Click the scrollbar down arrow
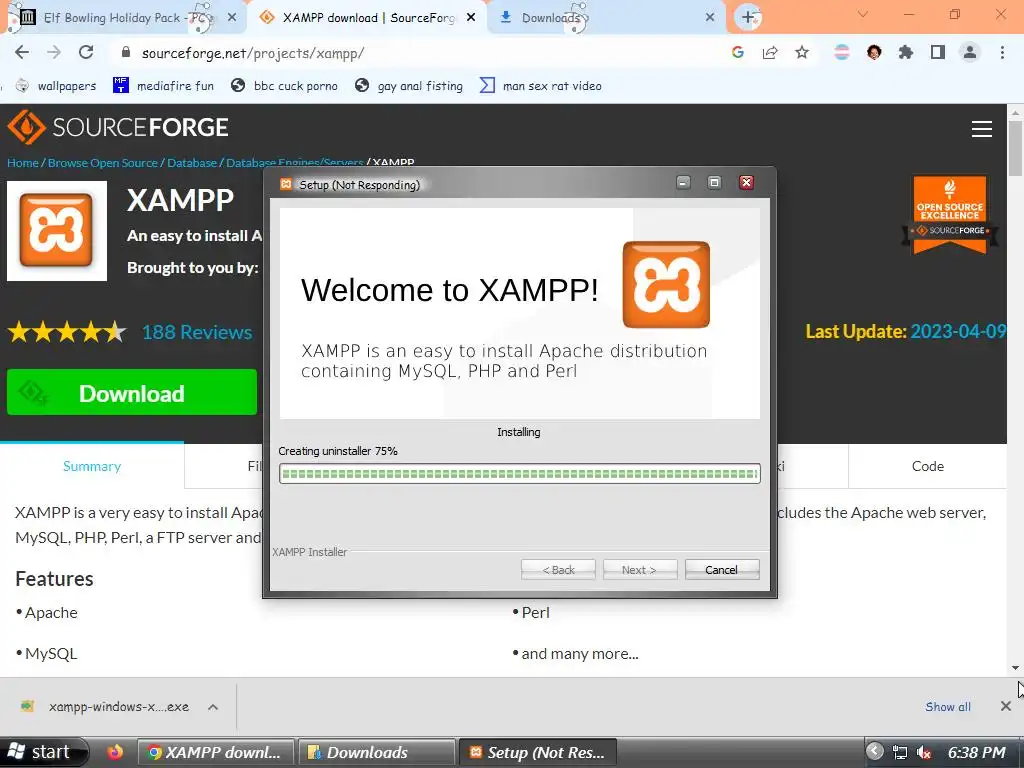 coord(1015,667)
